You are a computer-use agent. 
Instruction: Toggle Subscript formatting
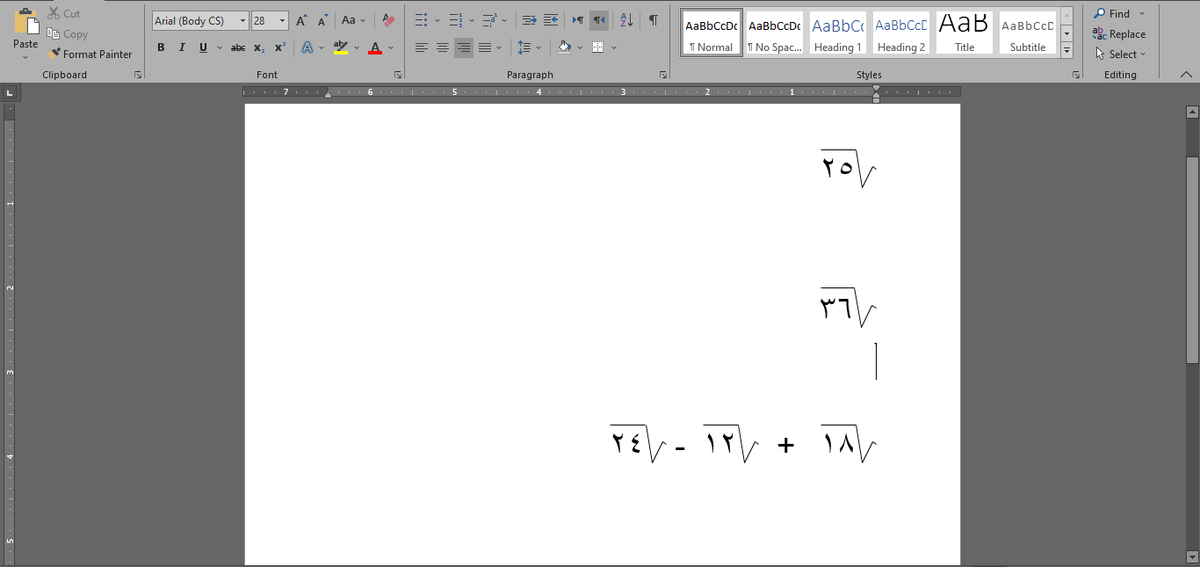(258, 48)
